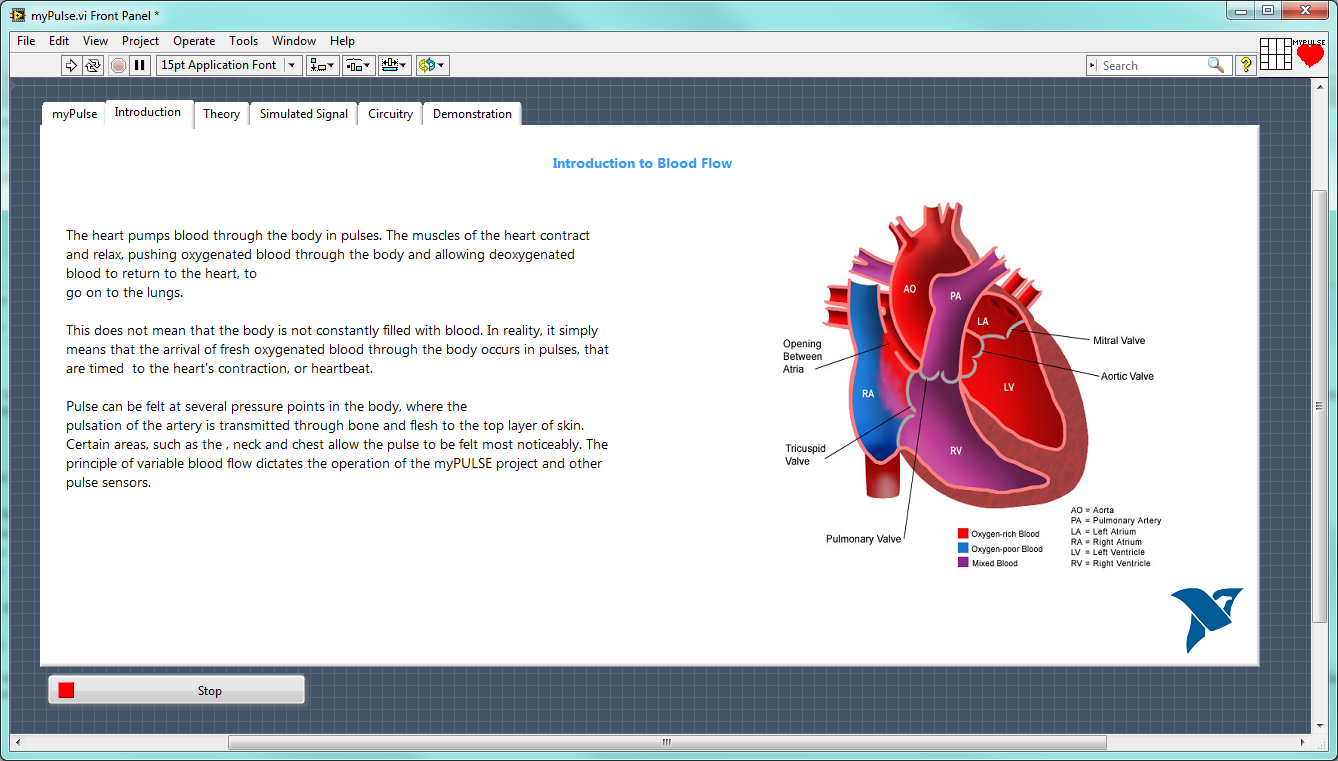Click the search magnifying glass icon

(1216, 65)
